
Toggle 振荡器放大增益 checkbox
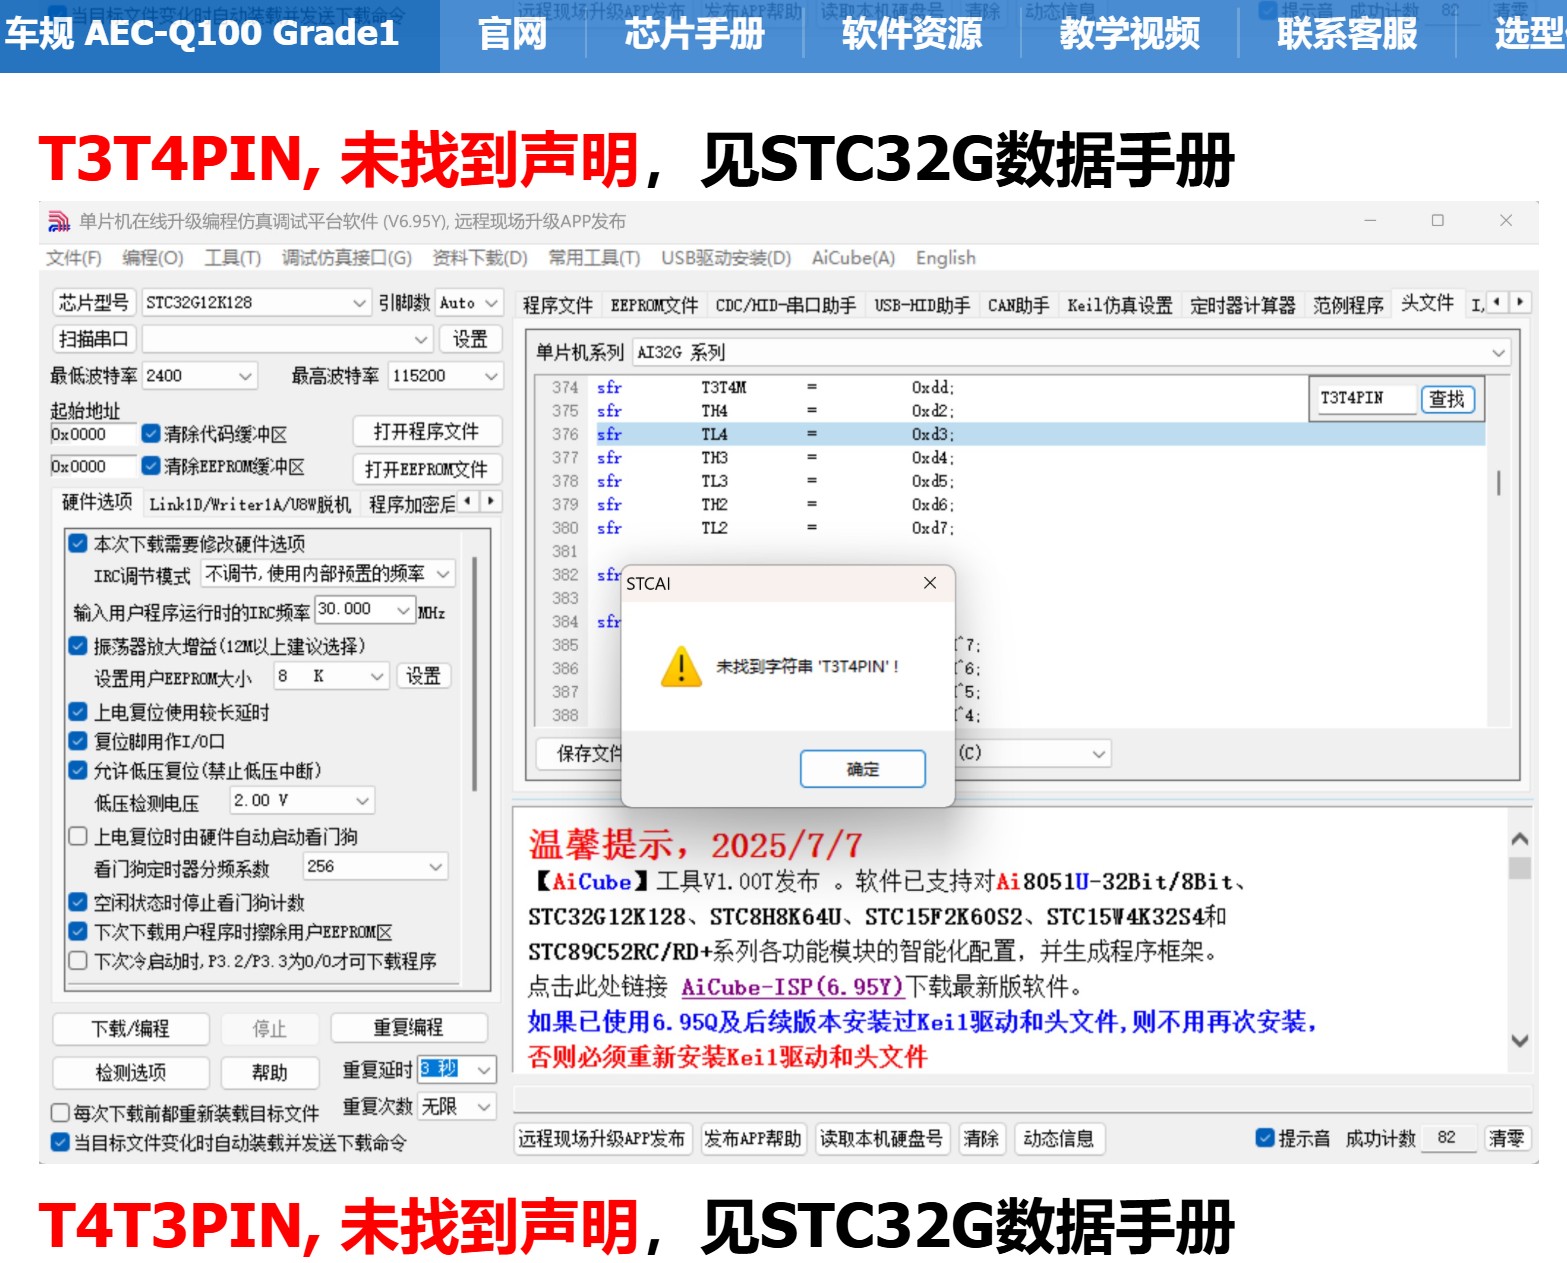[78, 646]
